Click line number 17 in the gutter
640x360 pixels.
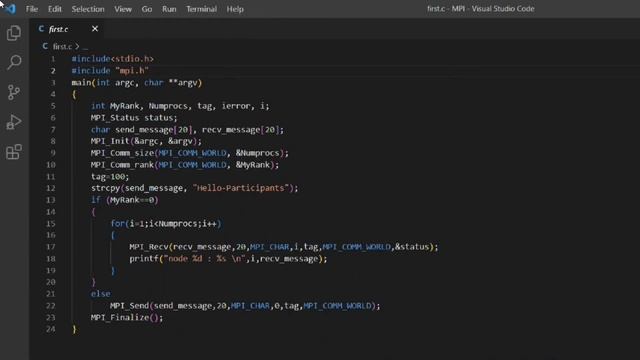[51, 247]
